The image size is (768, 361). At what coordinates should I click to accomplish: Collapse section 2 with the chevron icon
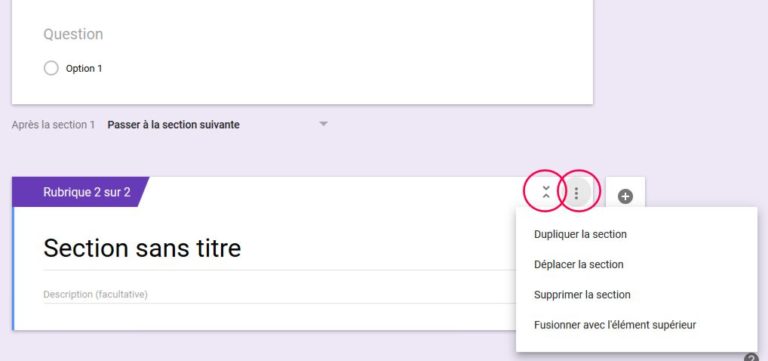point(546,192)
